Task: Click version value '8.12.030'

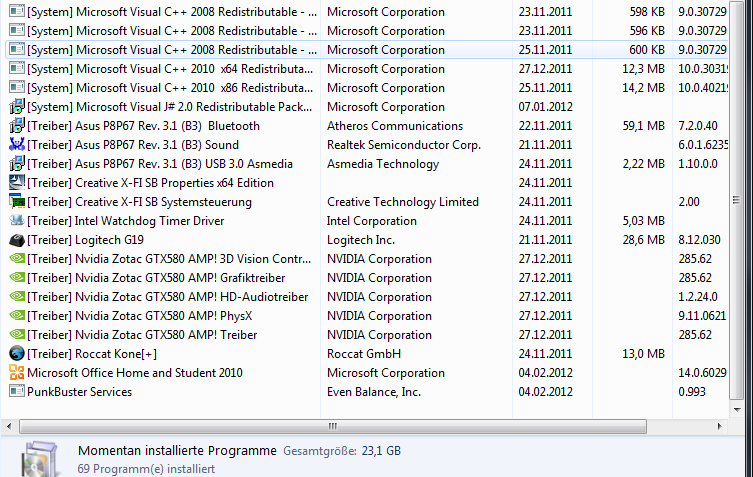Action: click(699, 240)
